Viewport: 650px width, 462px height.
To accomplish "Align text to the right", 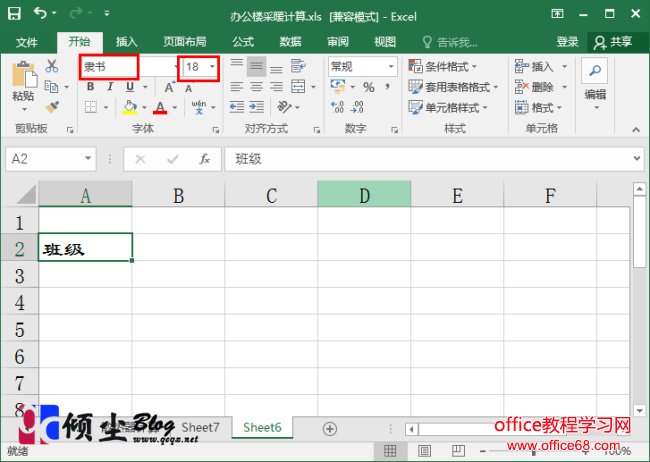I will 276,87.
